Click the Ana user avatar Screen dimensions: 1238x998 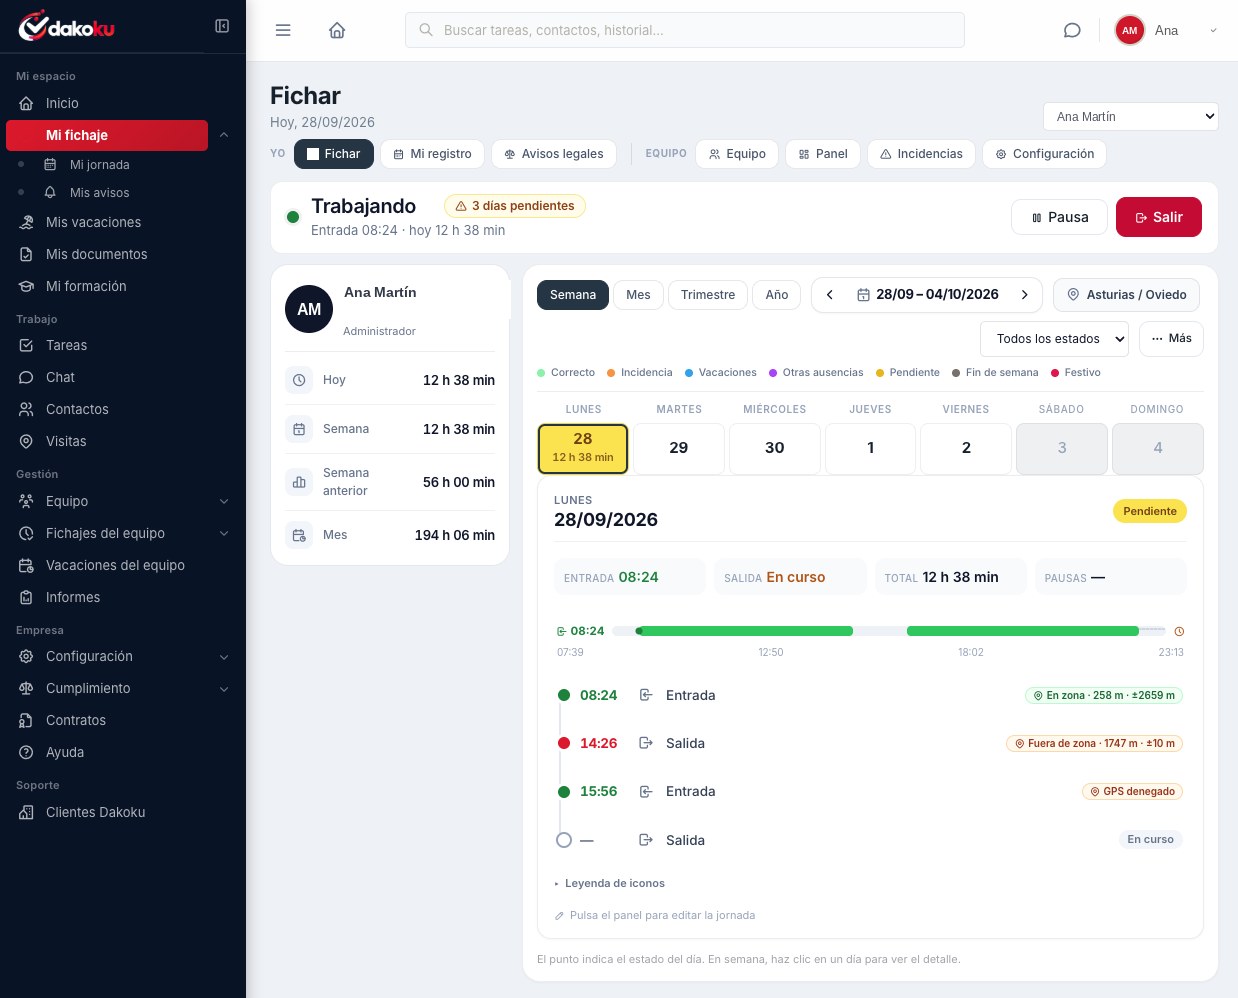point(1130,30)
